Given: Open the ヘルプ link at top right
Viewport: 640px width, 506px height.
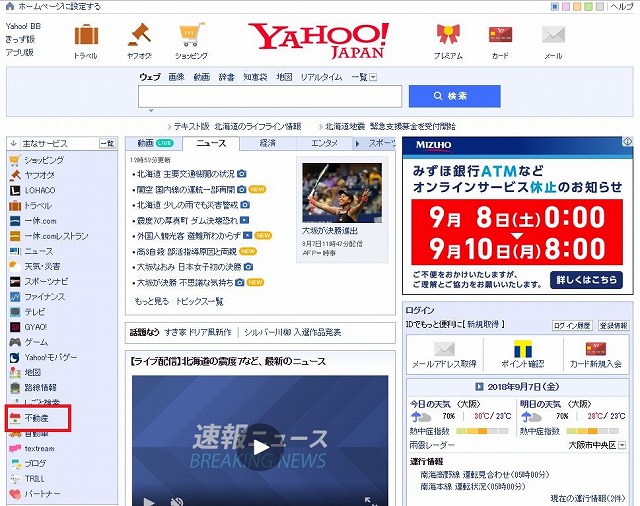Looking at the screenshot, I should (x=621, y=6).
